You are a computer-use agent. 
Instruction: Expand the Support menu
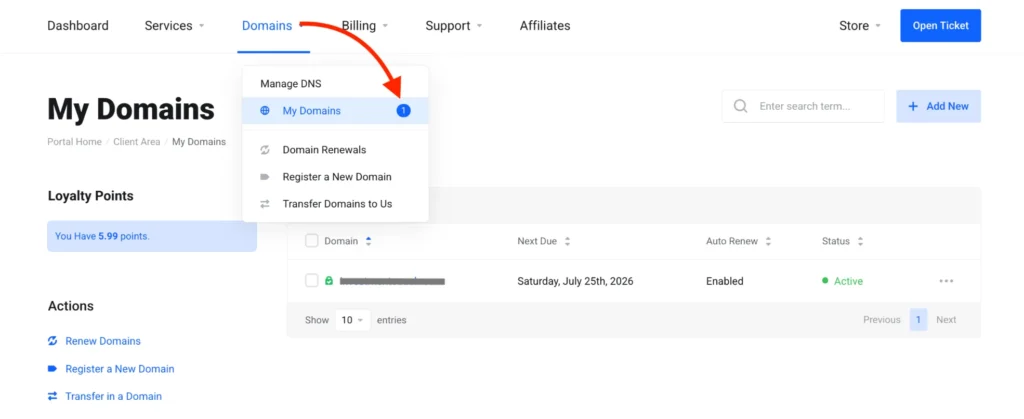[454, 26]
